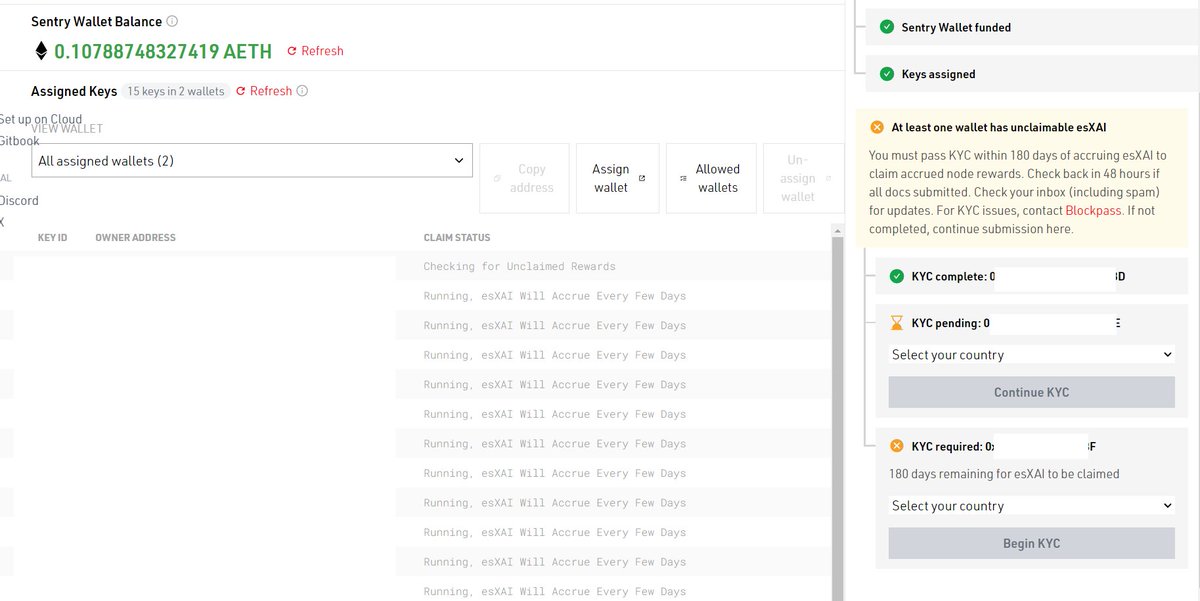
Task: Click the Copy address button
Action: coord(525,178)
